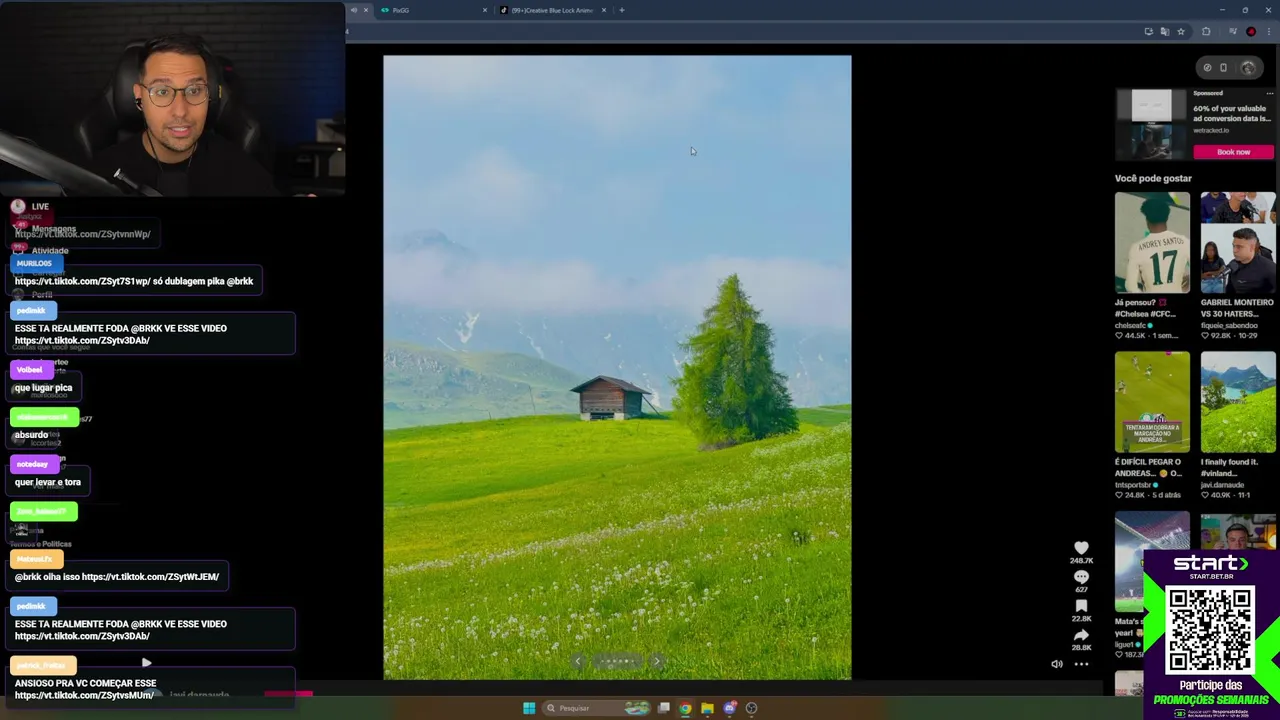Open the three-dot more options menu
The width and height of the screenshot is (1280, 720).
point(1081,664)
